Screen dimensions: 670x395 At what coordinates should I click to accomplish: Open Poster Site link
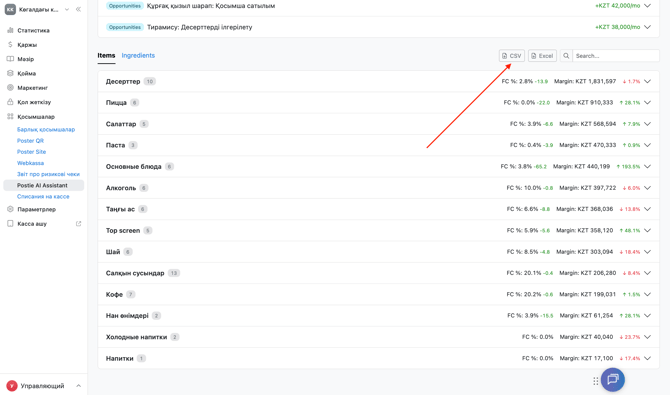pyautogui.click(x=31, y=152)
